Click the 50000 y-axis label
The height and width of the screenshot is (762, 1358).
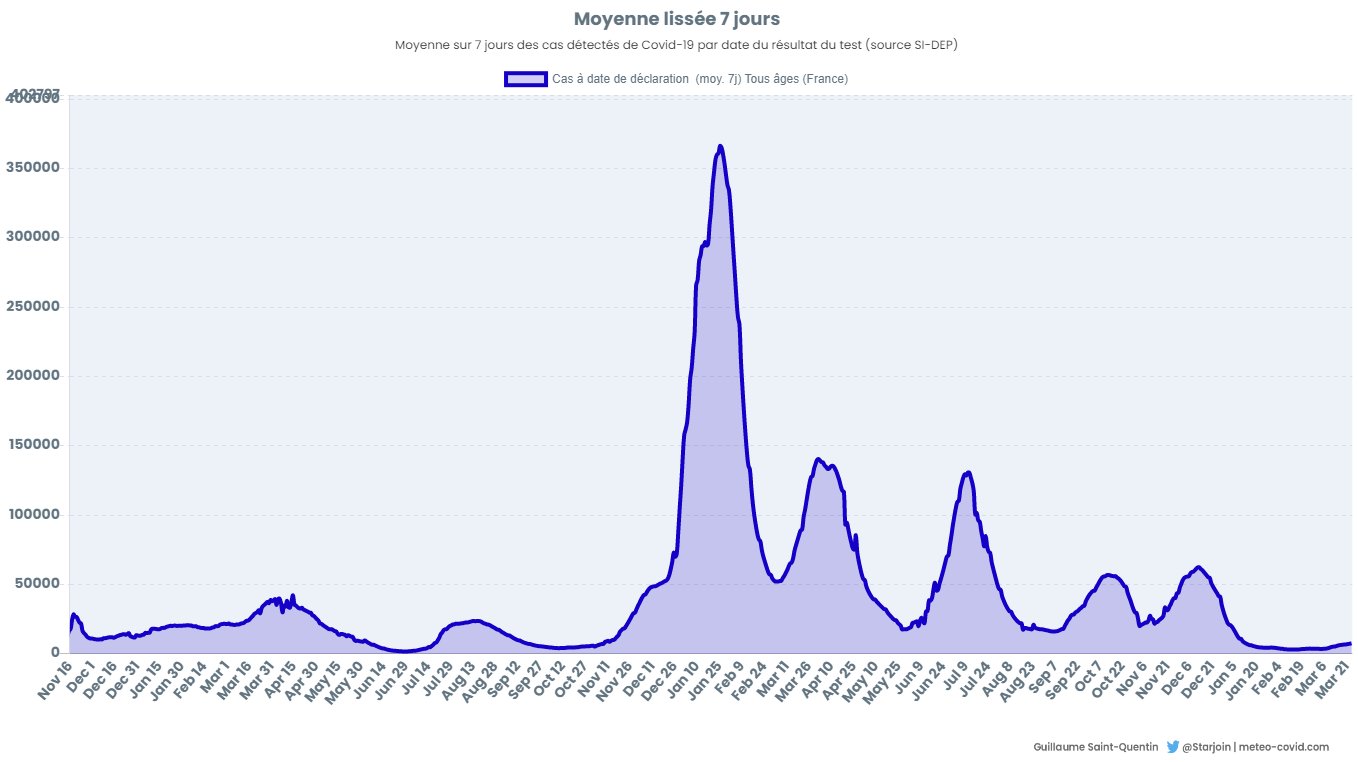(x=38, y=584)
